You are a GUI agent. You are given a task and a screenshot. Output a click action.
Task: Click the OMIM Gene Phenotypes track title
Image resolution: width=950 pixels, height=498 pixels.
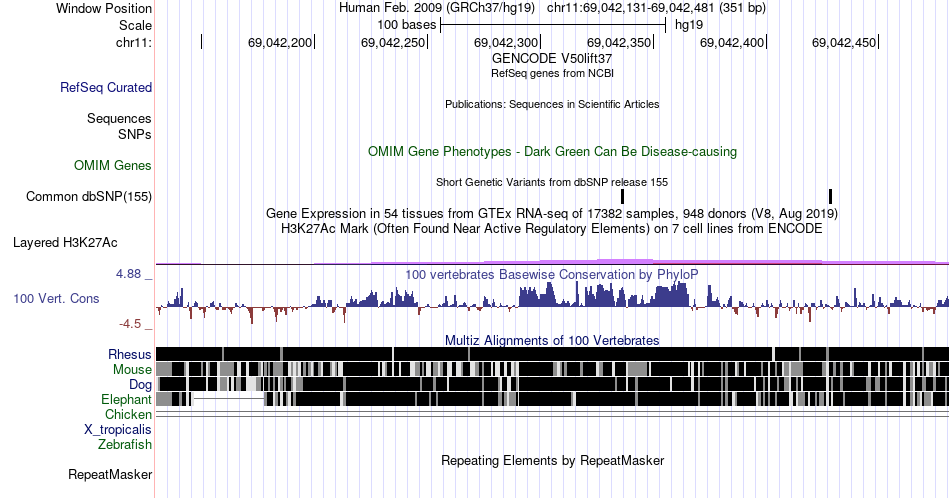coord(553,151)
